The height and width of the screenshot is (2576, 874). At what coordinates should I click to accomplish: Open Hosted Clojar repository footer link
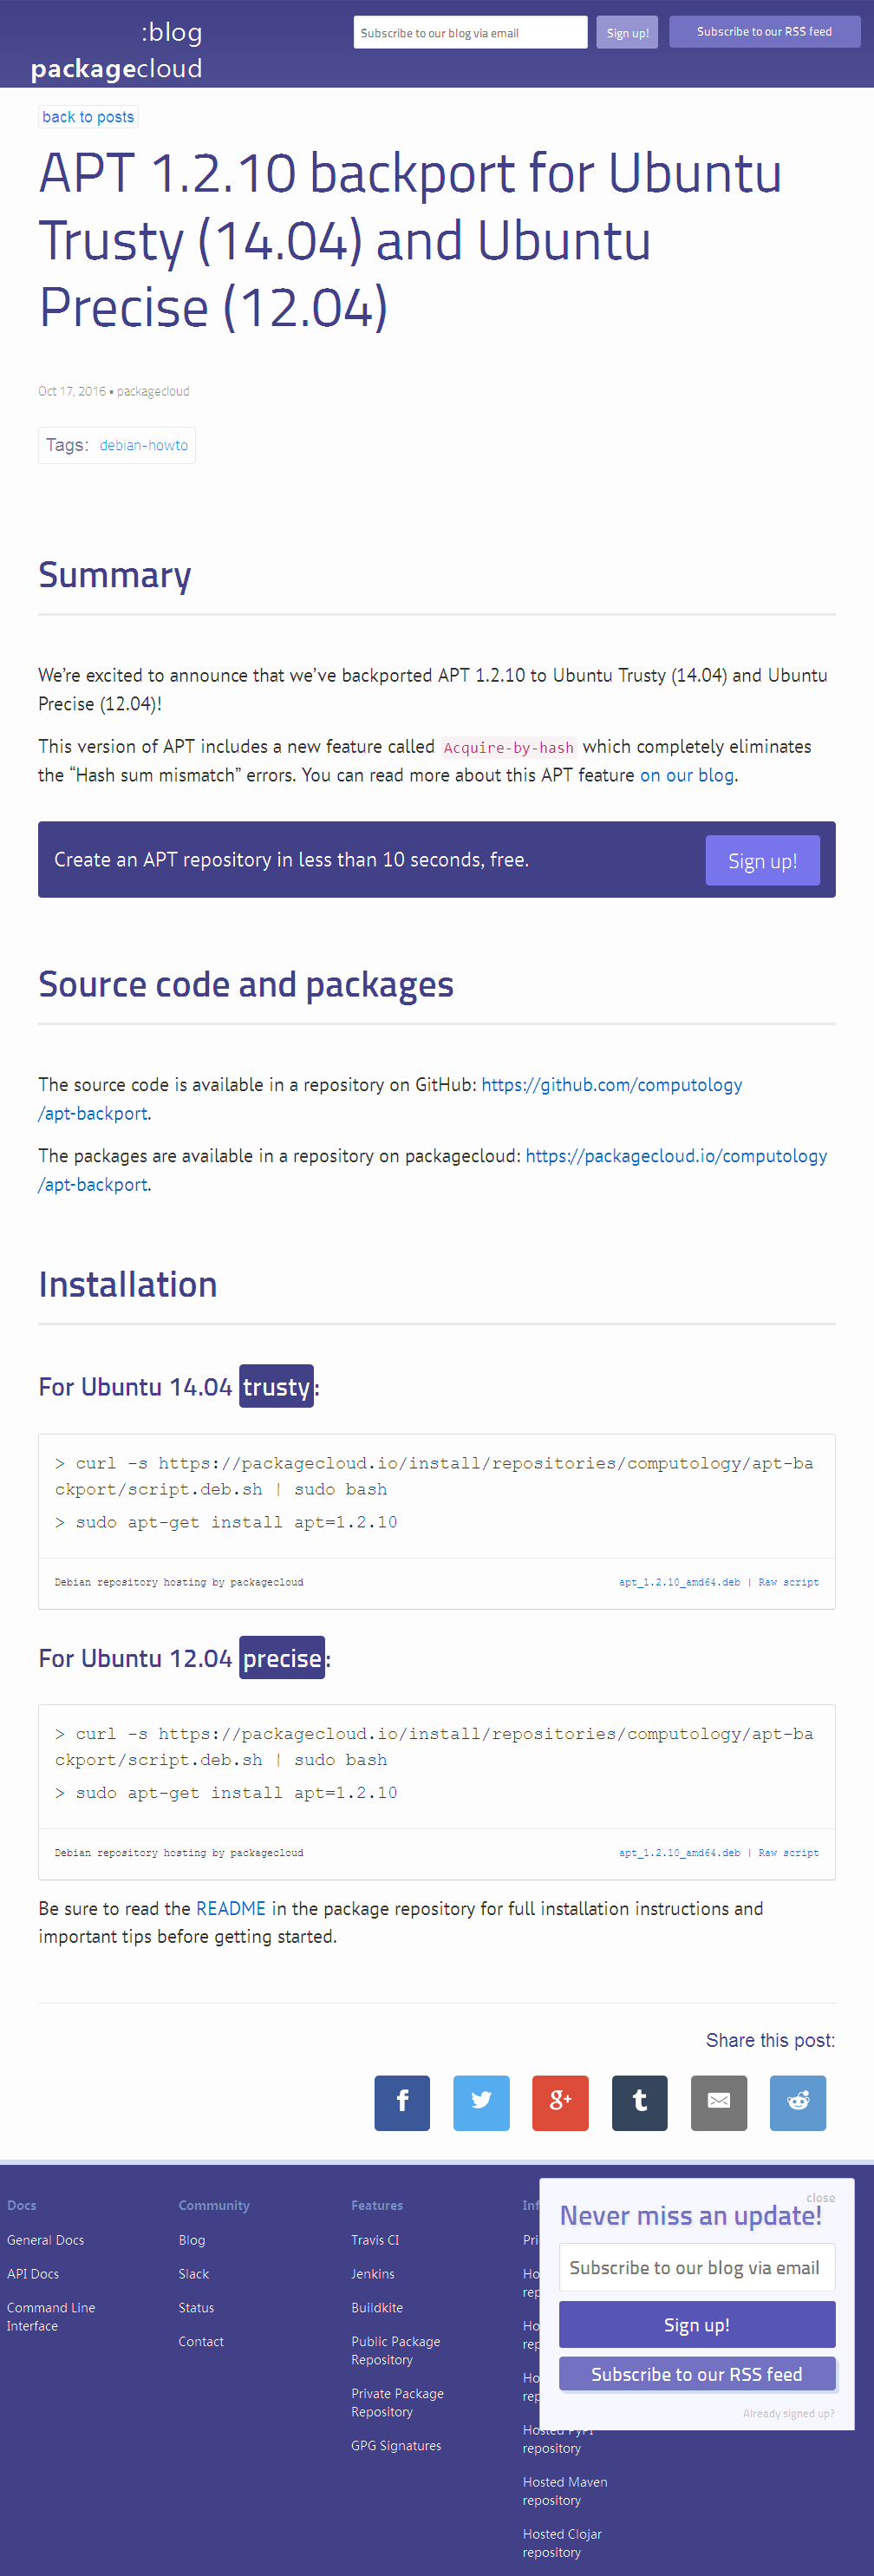tap(562, 2543)
